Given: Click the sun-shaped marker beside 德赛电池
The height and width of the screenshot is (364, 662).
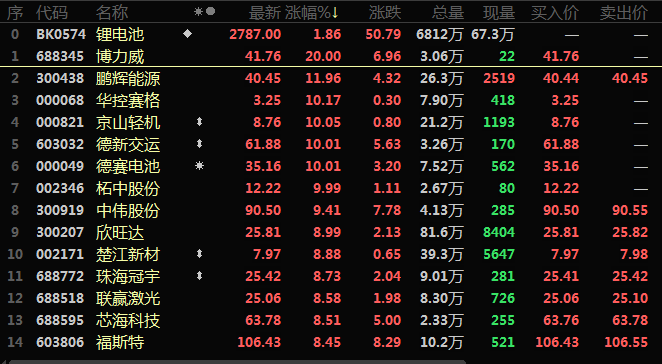Looking at the screenshot, I should pyautogui.click(x=199, y=166).
